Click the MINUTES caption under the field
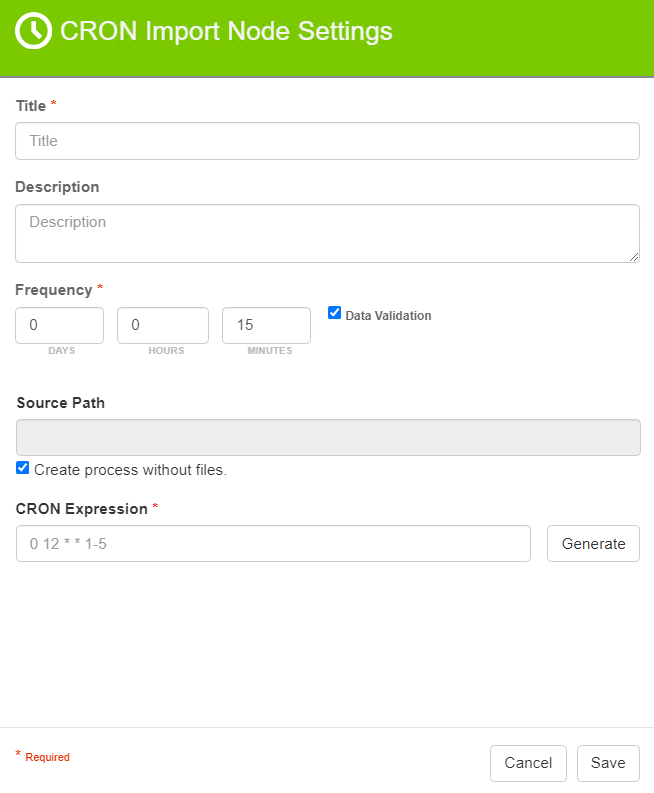The image size is (654, 793). coord(270,350)
